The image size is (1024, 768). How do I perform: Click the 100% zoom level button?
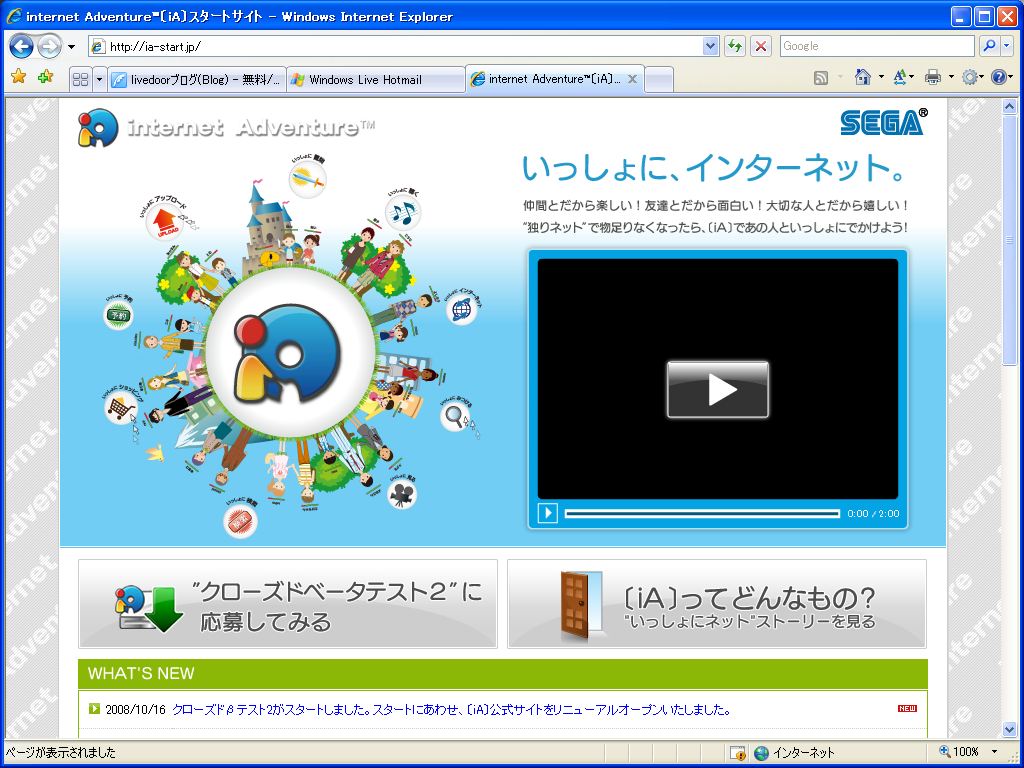click(959, 752)
